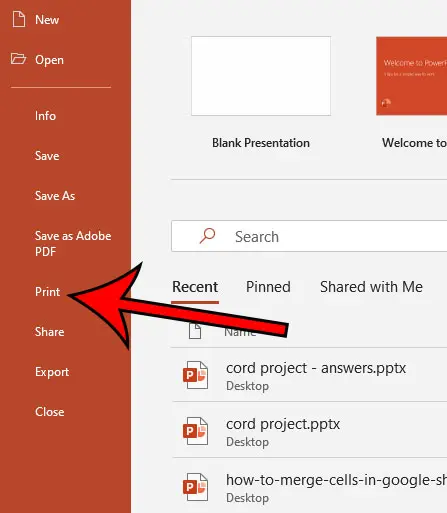
Task: Click Desktop location under cord project.pptx
Action: coord(247,442)
